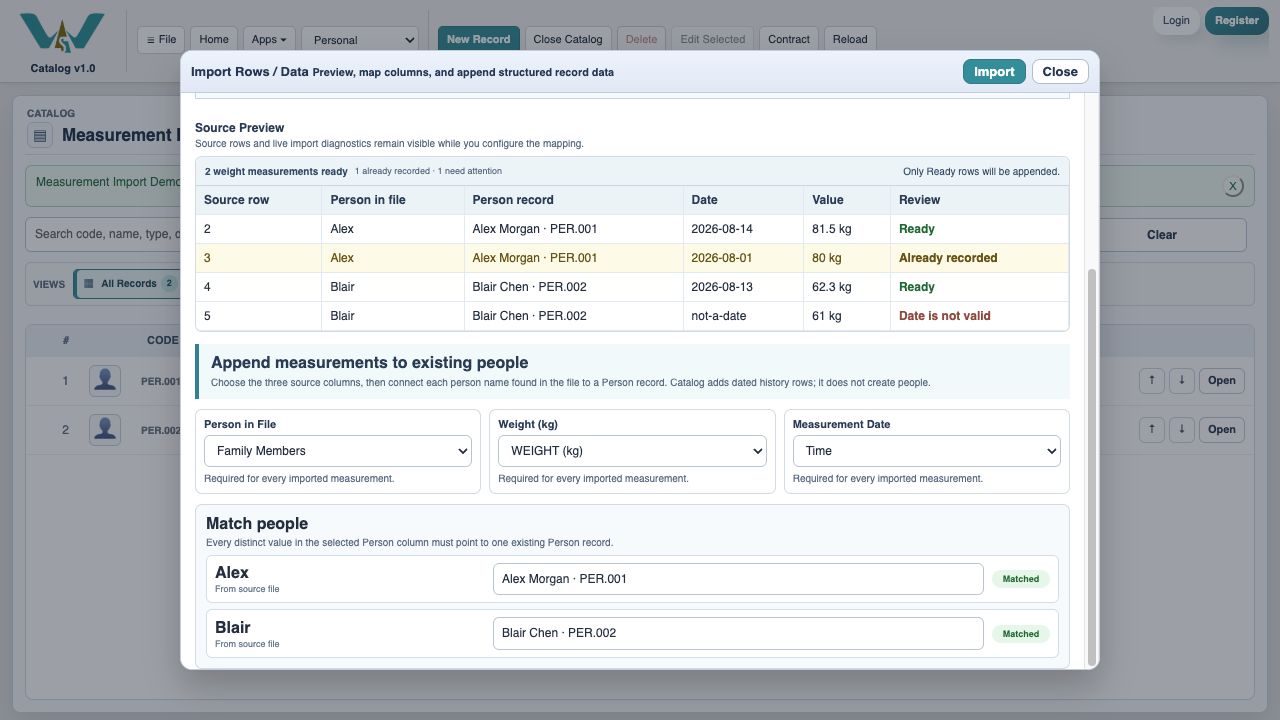Open the Measurement Date column dropdown
Viewport: 1280px width, 720px height.
pyautogui.click(x=926, y=451)
